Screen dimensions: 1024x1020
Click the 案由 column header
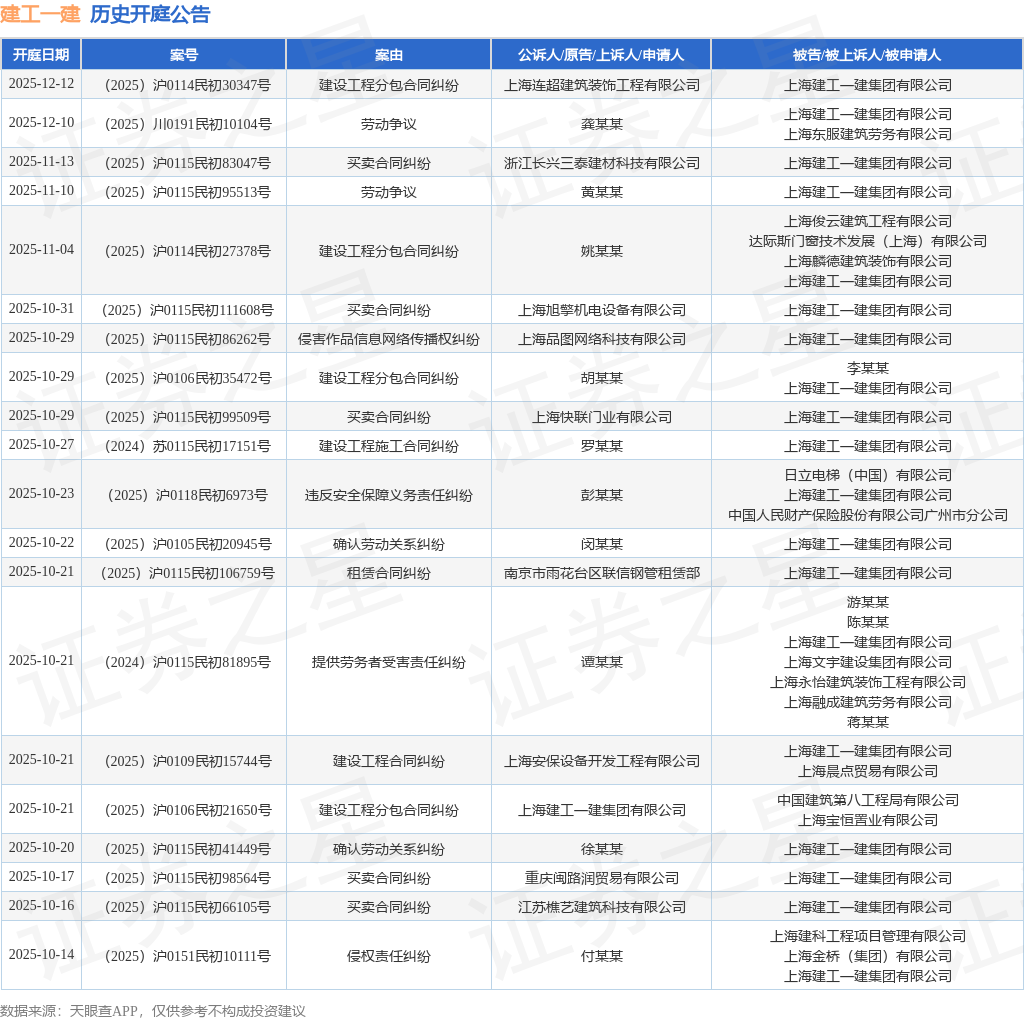(x=389, y=55)
